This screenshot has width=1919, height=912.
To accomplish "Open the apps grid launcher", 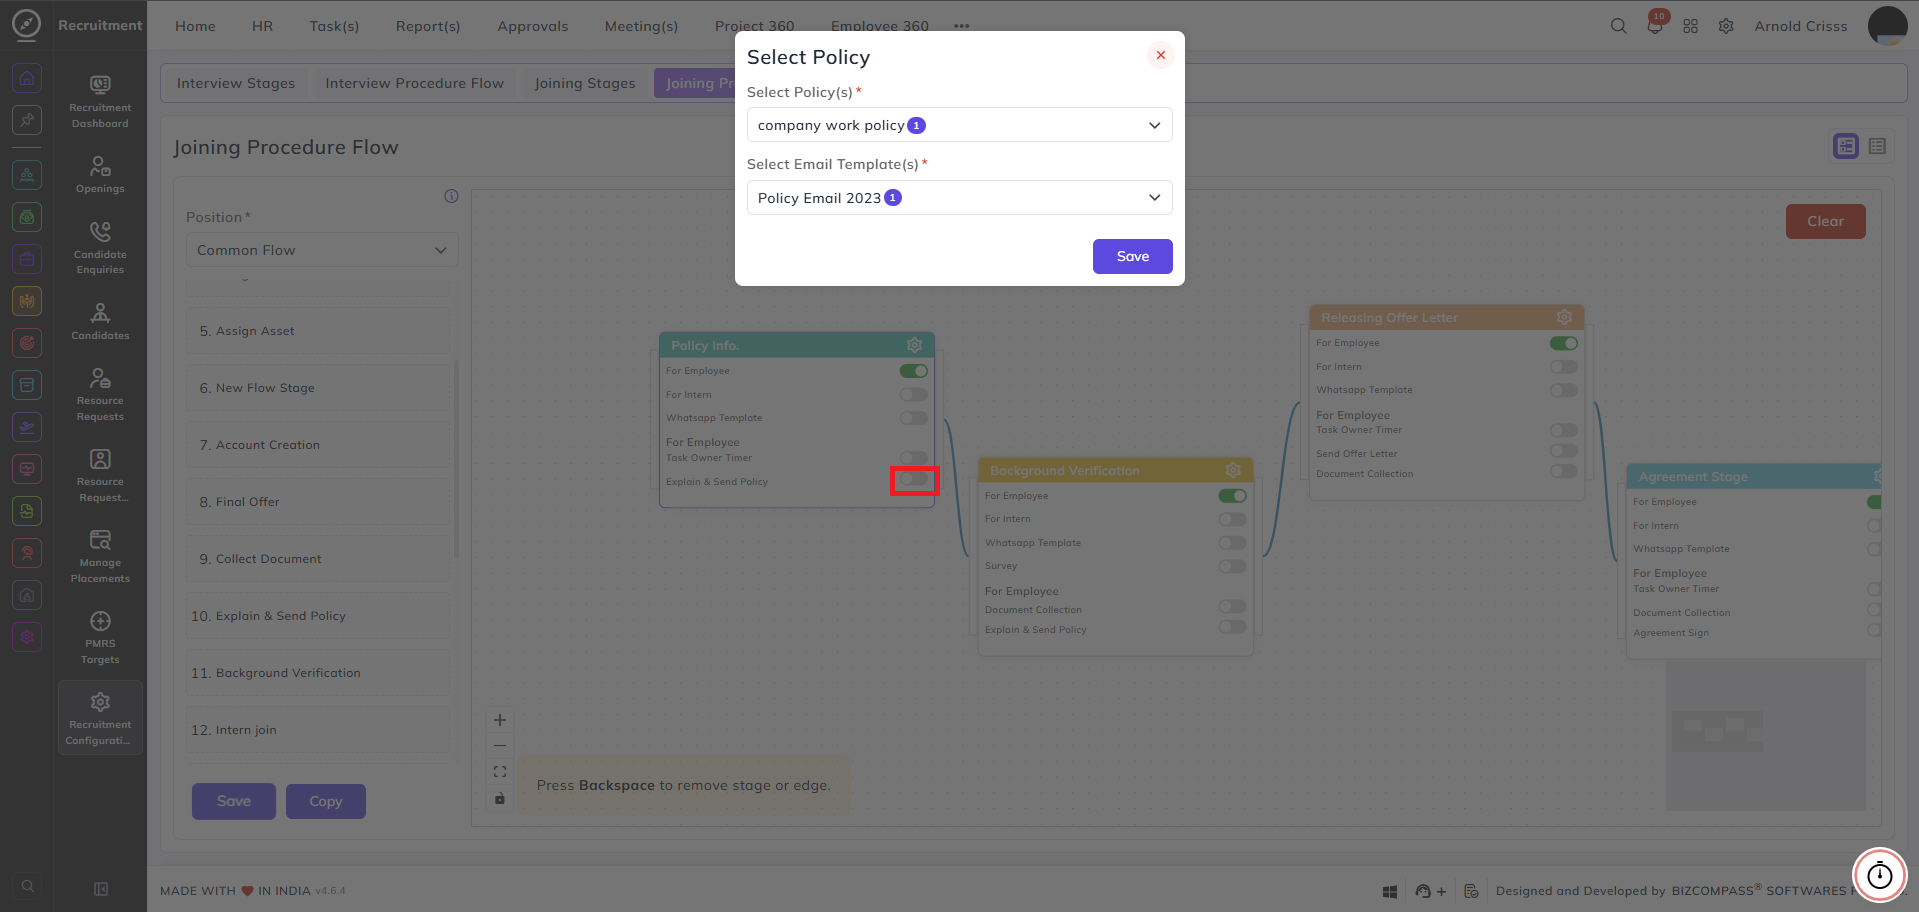I will [x=1690, y=26].
